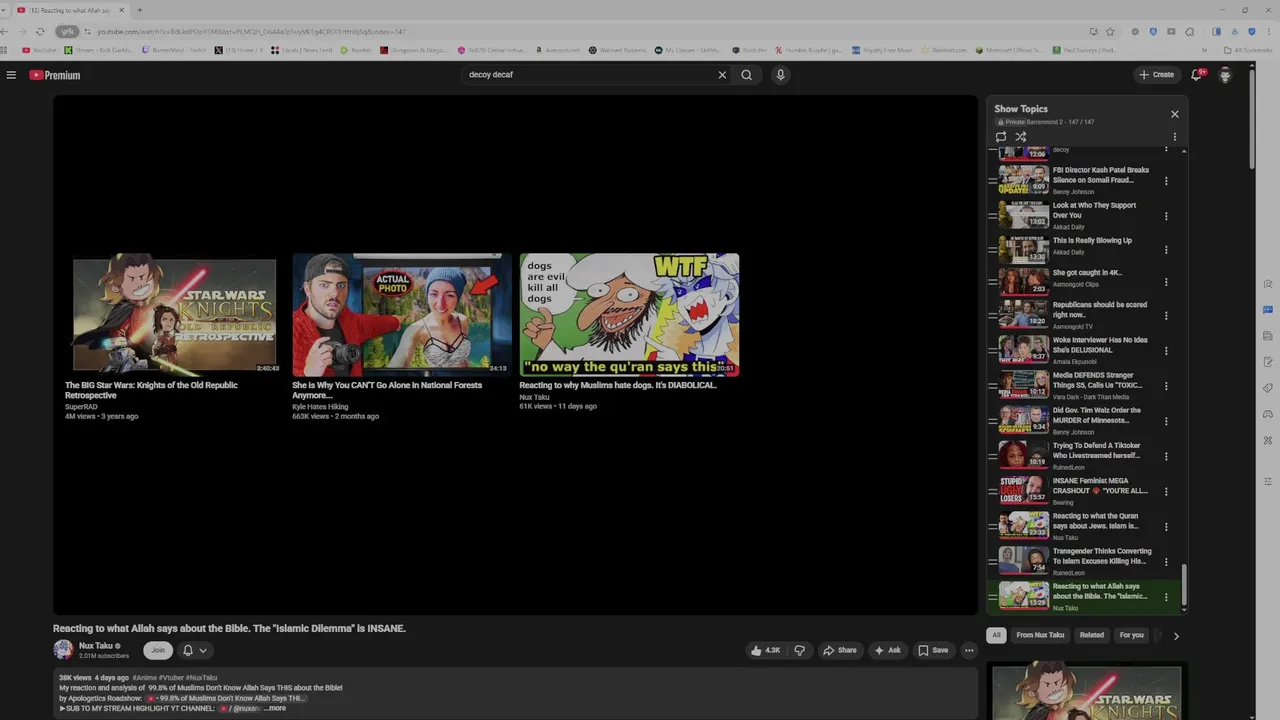Click the browser address bar URL
The image size is (1280, 720).
[x=250, y=31]
